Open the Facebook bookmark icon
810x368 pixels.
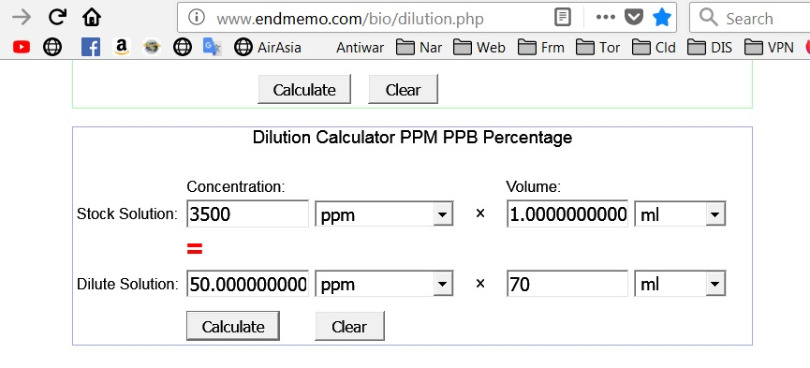click(x=90, y=48)
